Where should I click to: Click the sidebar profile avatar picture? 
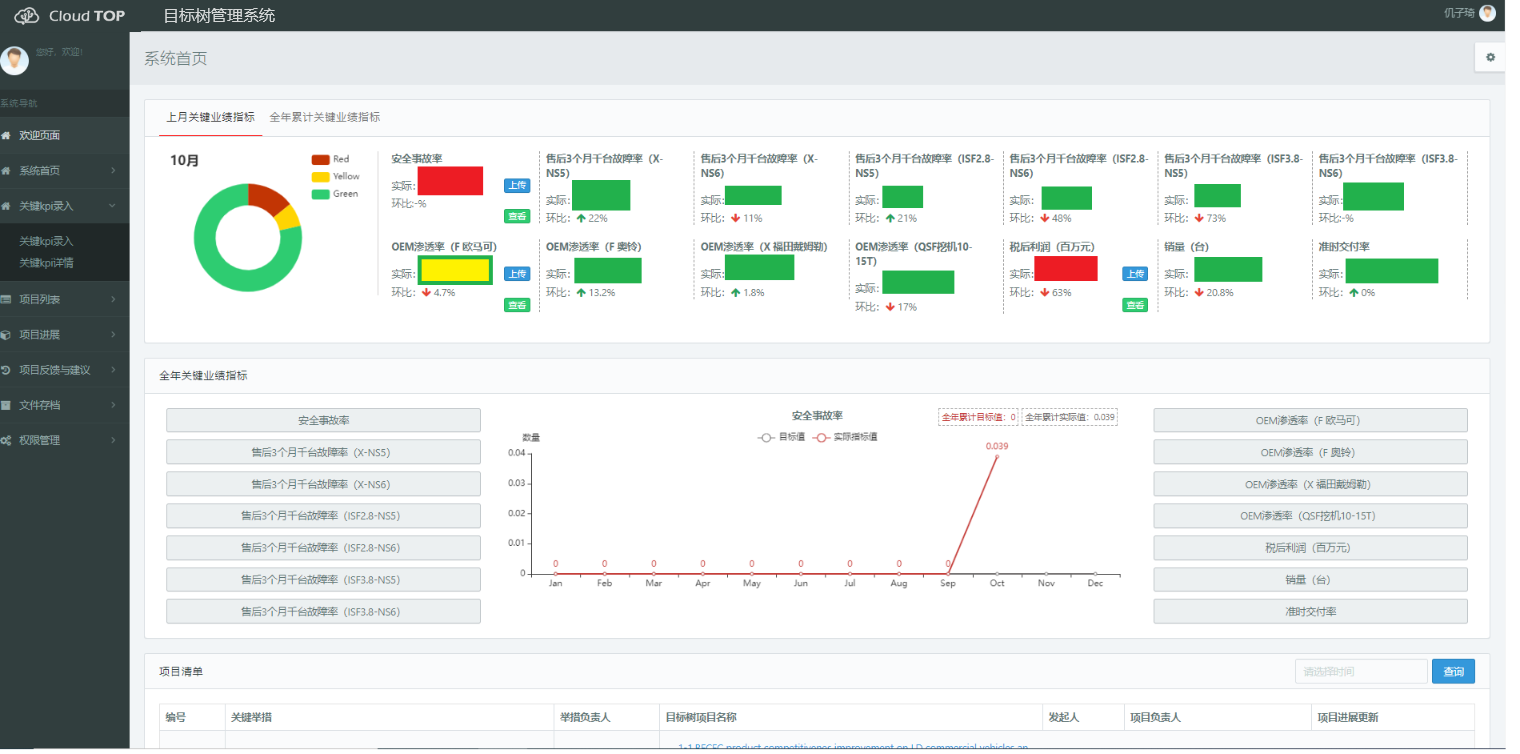click(x=14, y=60)
